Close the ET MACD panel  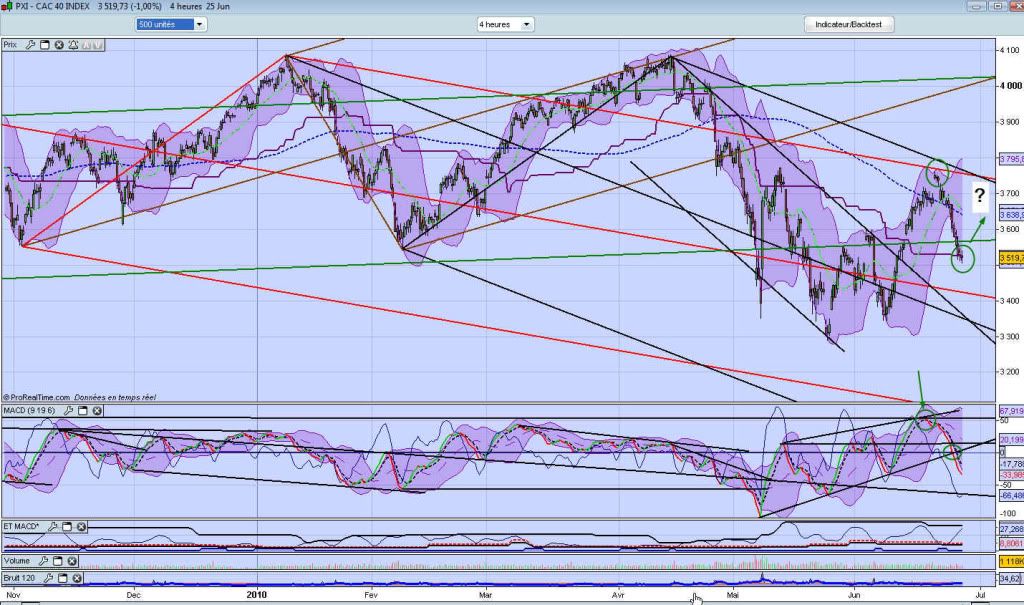(80, 527)
